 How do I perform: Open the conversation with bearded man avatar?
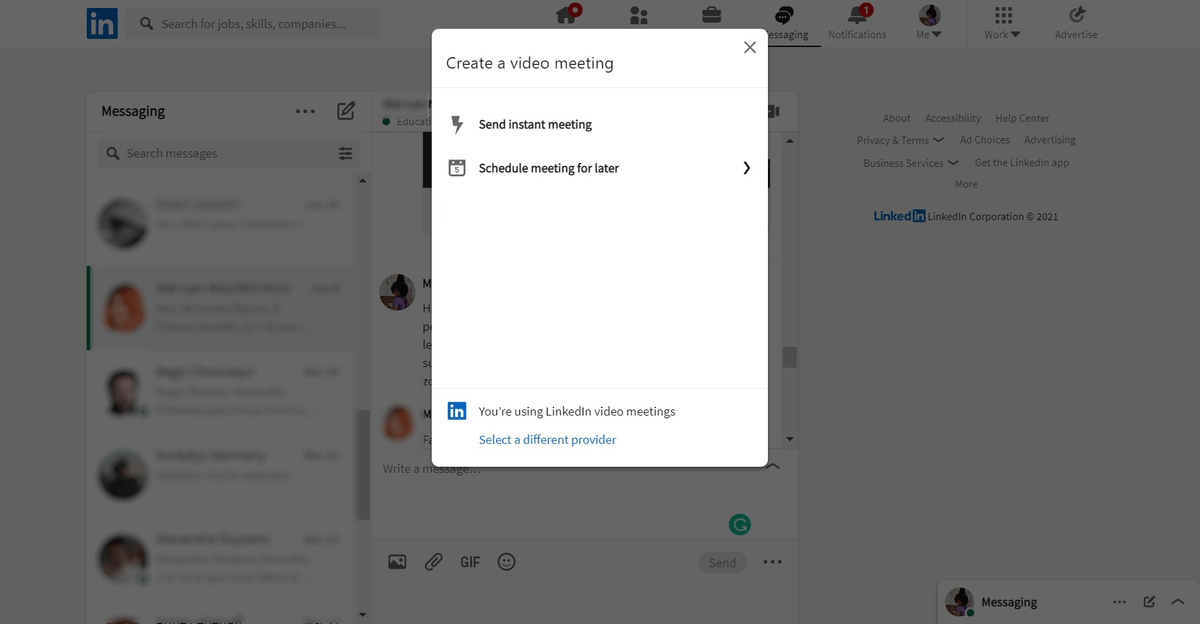222,390
